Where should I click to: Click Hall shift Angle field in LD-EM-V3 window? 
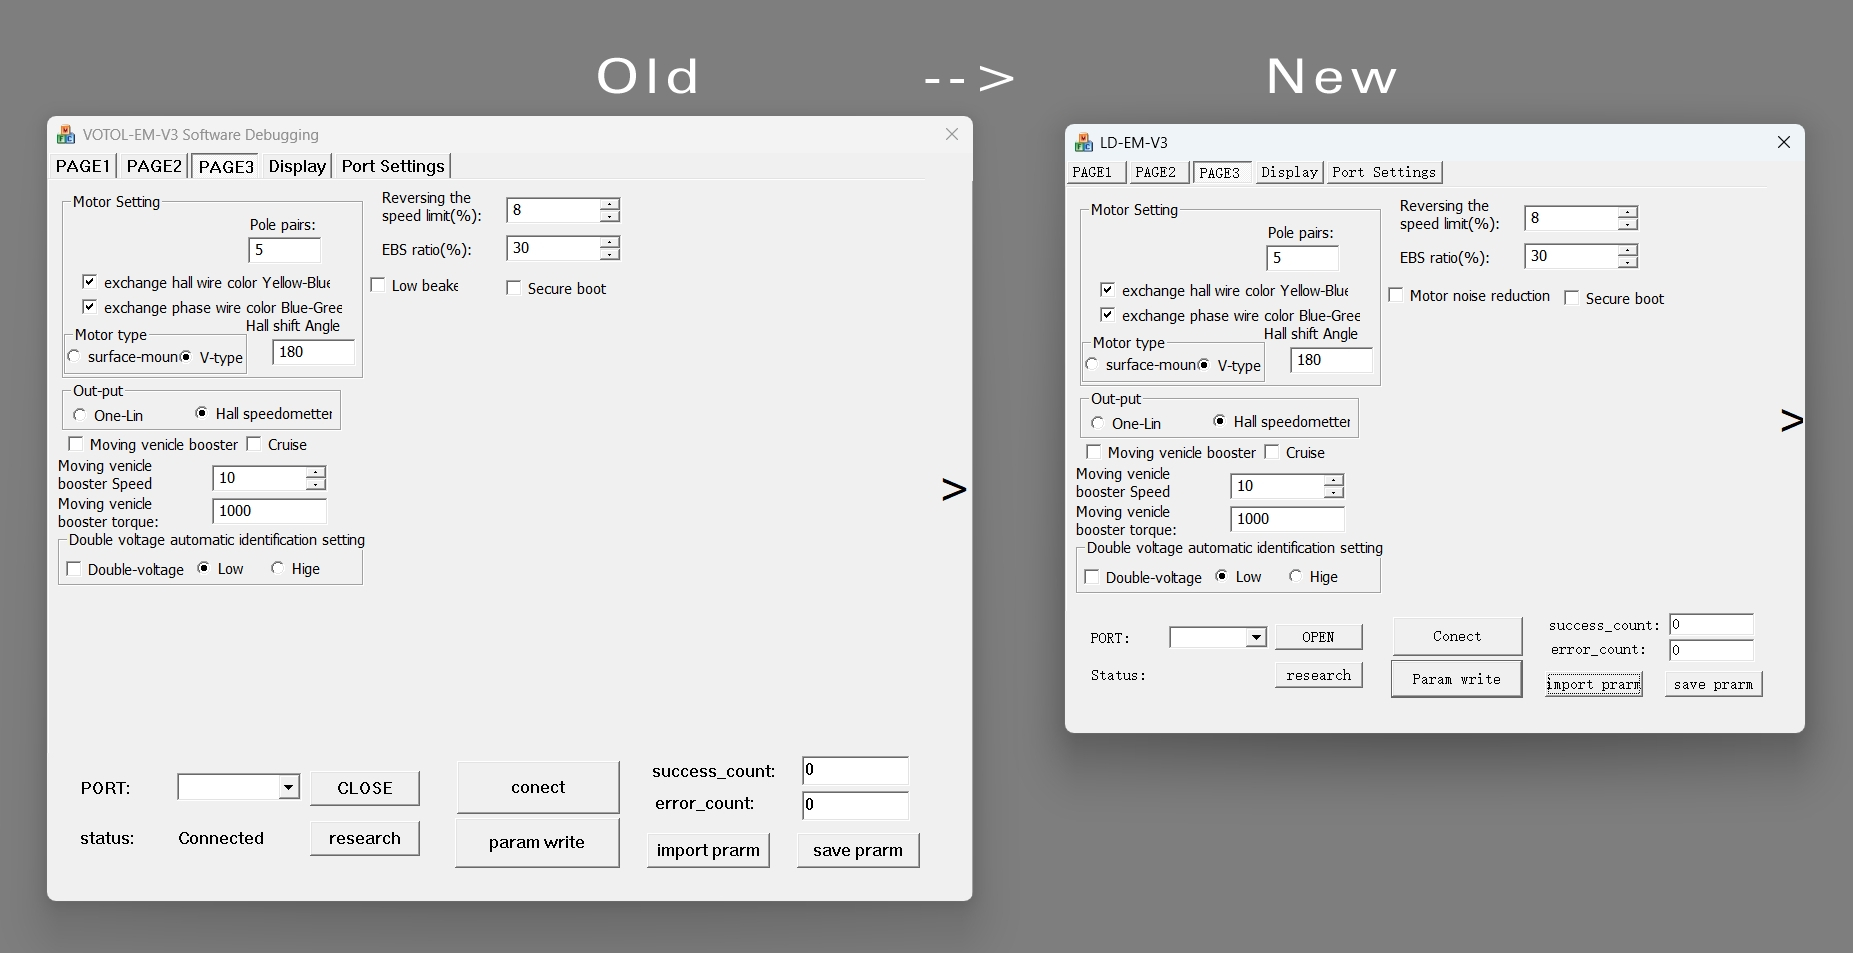coord(1331,360)
